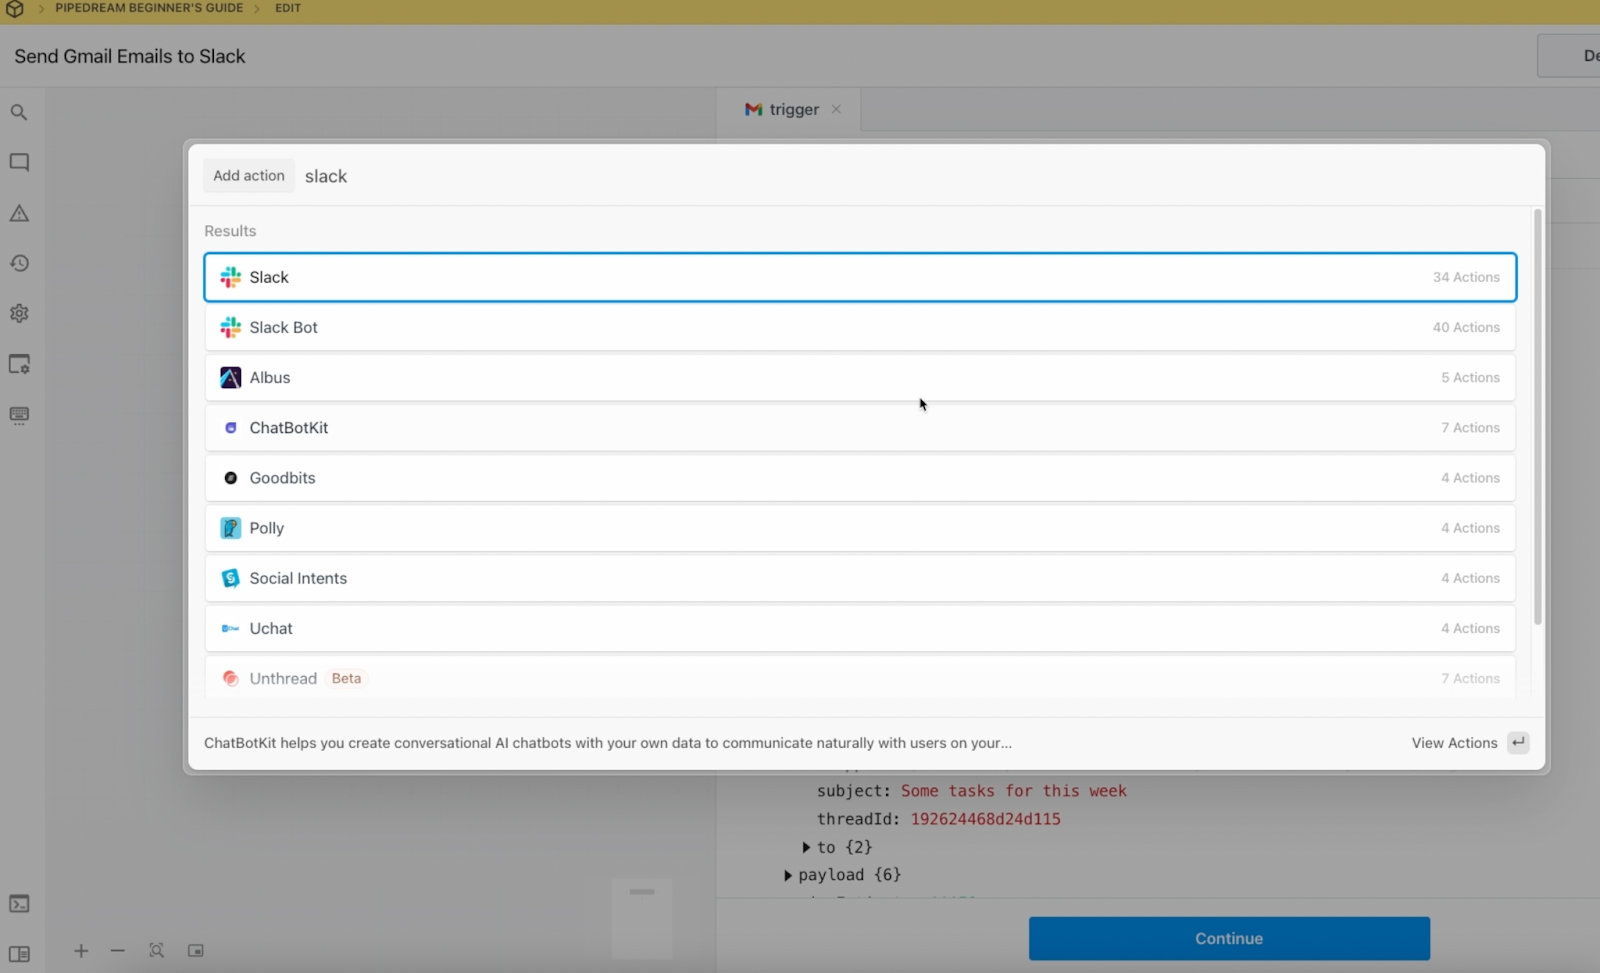Pick the Goodbits app result
Image resolution: width=1600 pixels, height=973 pixels.
(860, 478)
